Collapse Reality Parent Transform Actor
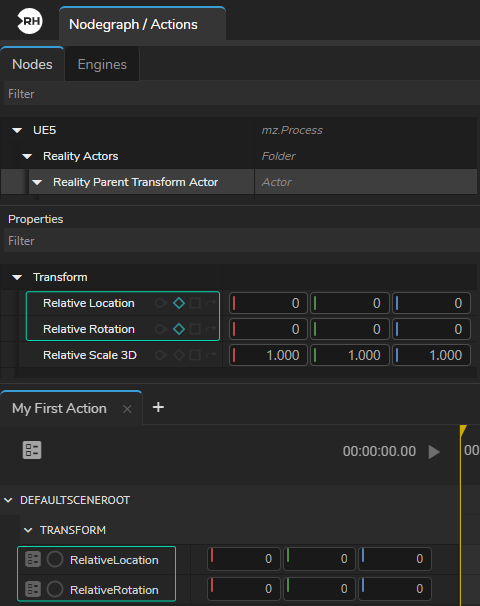 click(37, 182)
